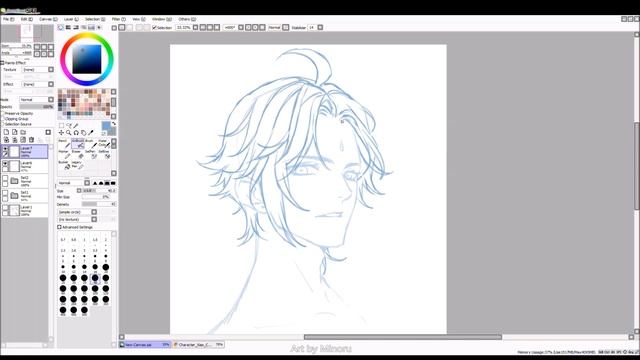Adjust the brush Density slider
Screen dimensions: 640x360
tap(99, 204)
